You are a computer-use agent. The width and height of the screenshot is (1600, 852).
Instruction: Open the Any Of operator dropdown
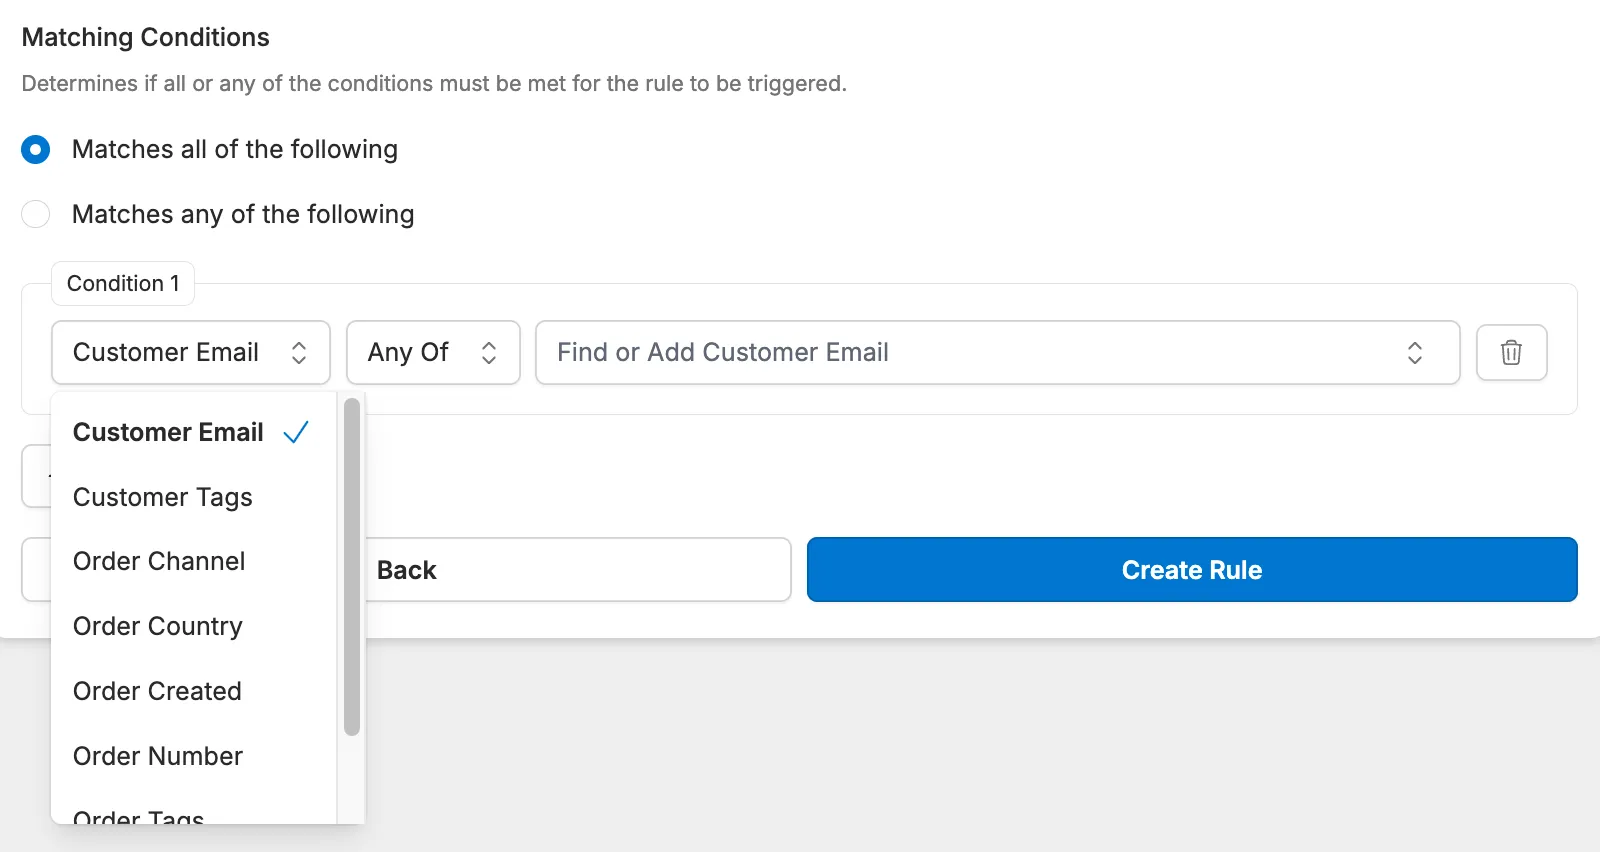tap(432, 352)
